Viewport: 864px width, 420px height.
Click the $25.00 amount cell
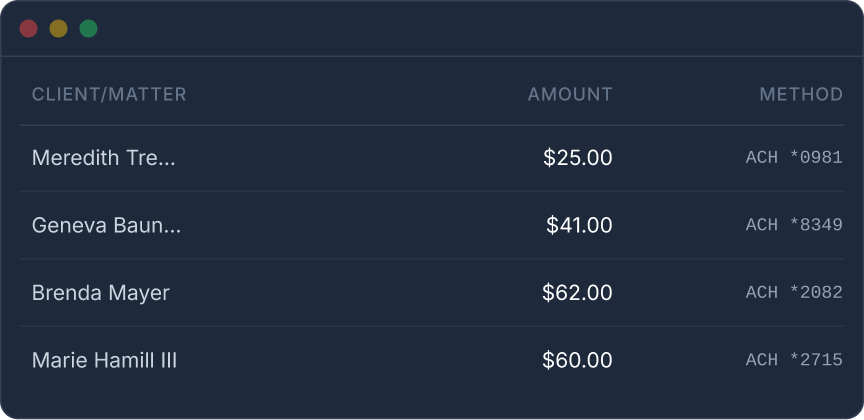(578, 158)
